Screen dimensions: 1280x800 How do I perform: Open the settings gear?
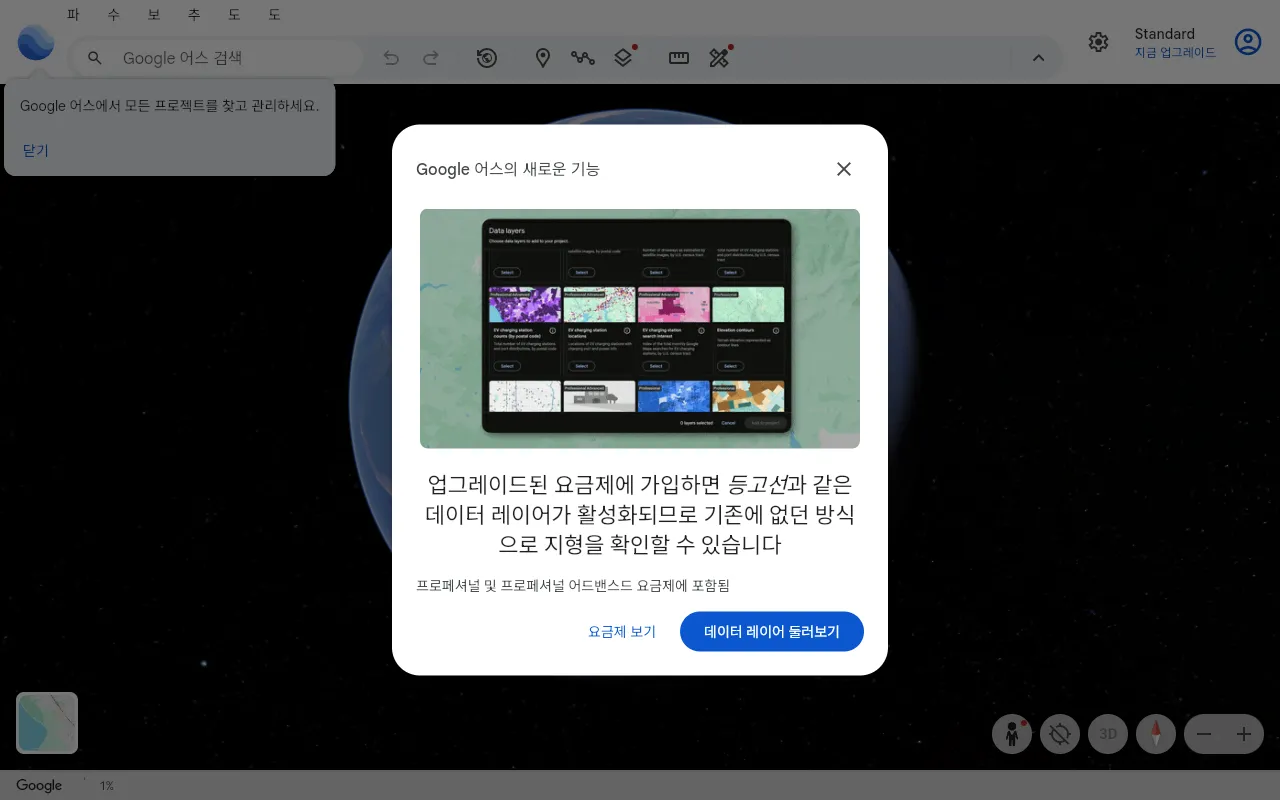(x=1099, y=42)
